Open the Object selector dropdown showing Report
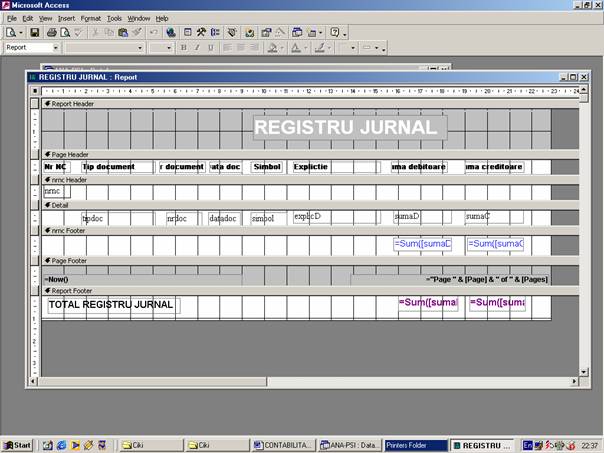 pos(56,48)
